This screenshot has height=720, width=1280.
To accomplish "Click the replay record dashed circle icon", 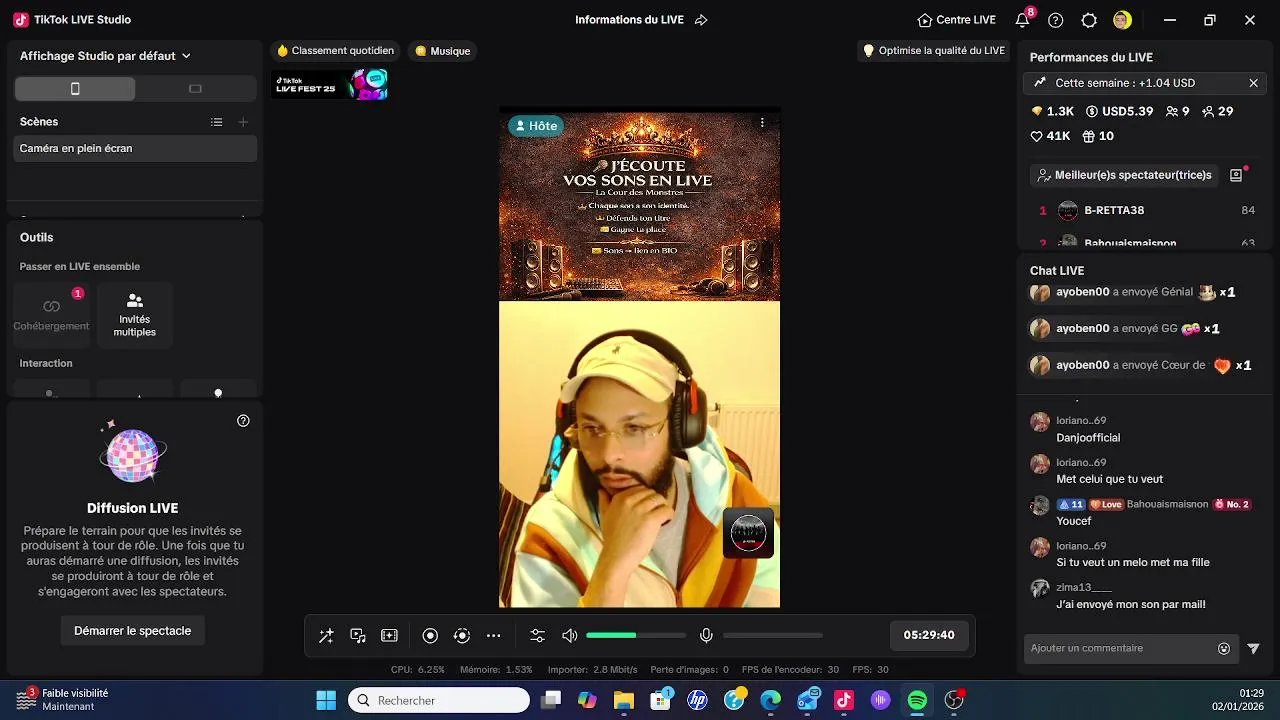I will click(x=462, y=636).
